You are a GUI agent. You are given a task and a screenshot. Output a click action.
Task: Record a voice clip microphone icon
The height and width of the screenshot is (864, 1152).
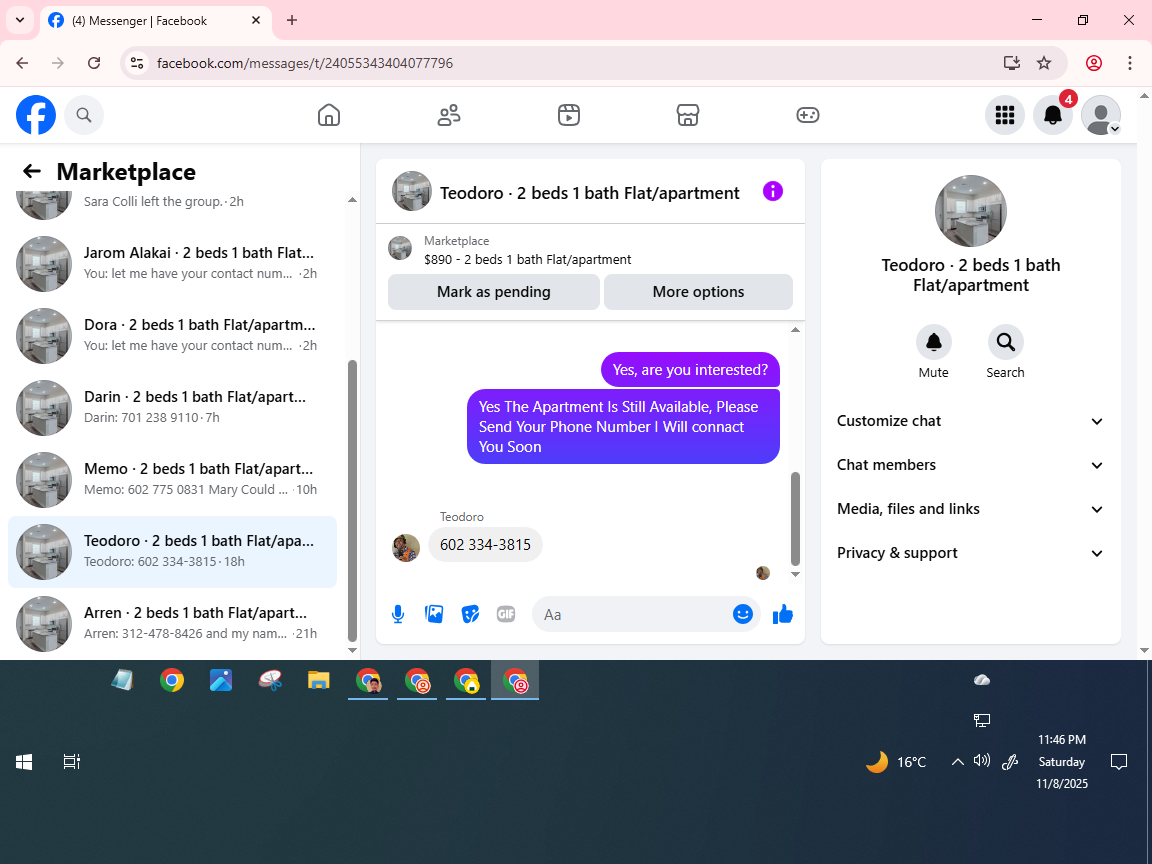[397, 614]
